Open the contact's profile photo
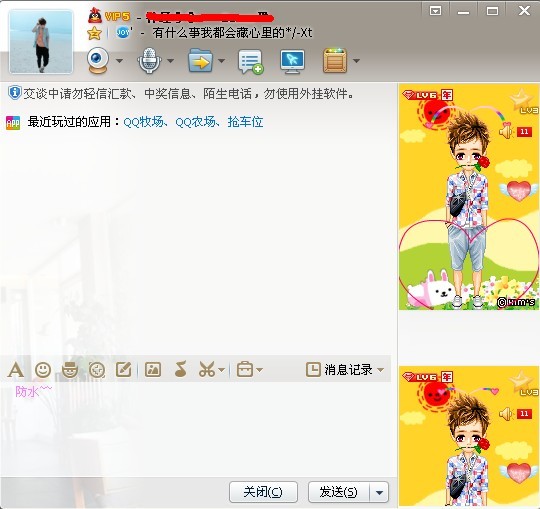The width and height of the screenshot is (540, 509). click(41, 42)
